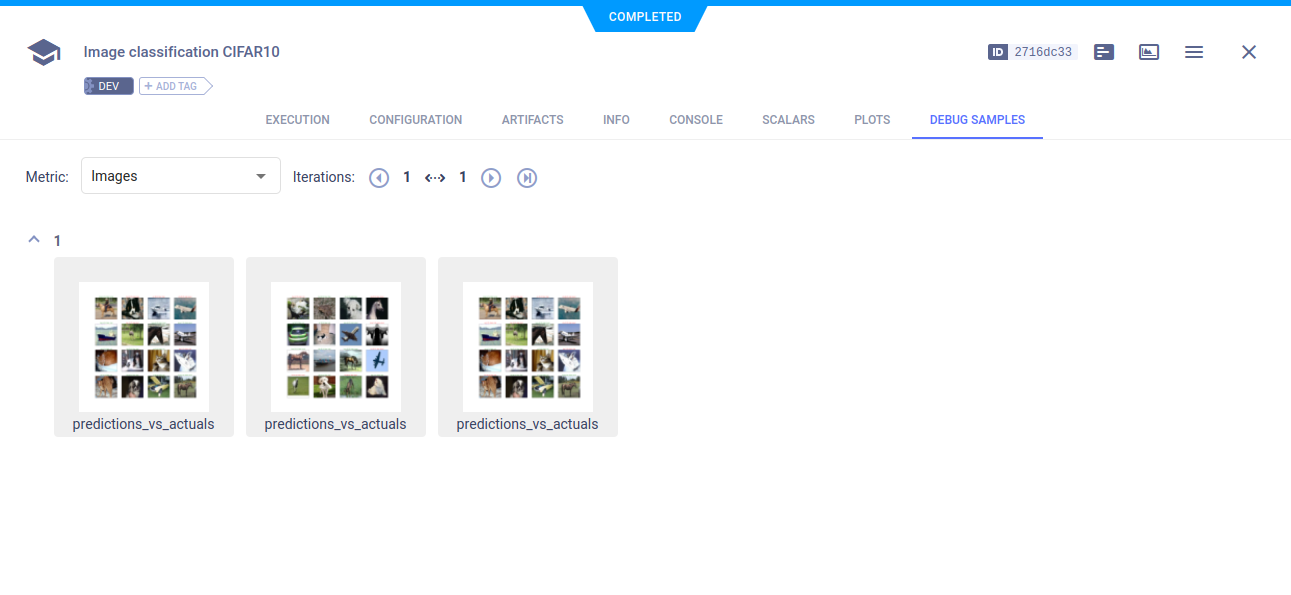Open the Metric dropdown showing Images
Image resolution: width=1291 pixels, height=595 pixels.
tap(180, 176)
